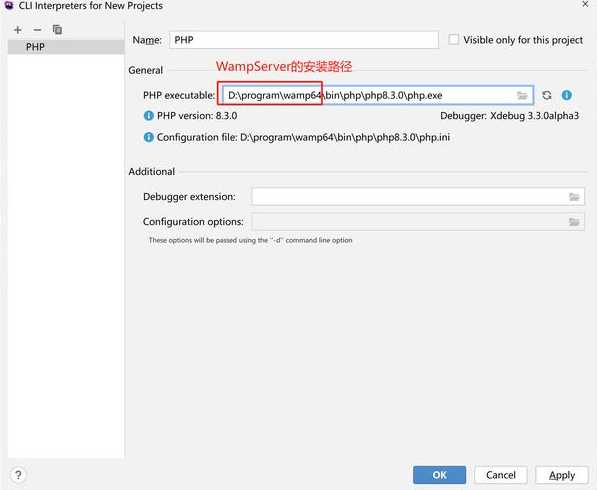This screenshot has height=490, width=597.
Task: Copy the selected interpreter configuration
Action: point(57,29)
